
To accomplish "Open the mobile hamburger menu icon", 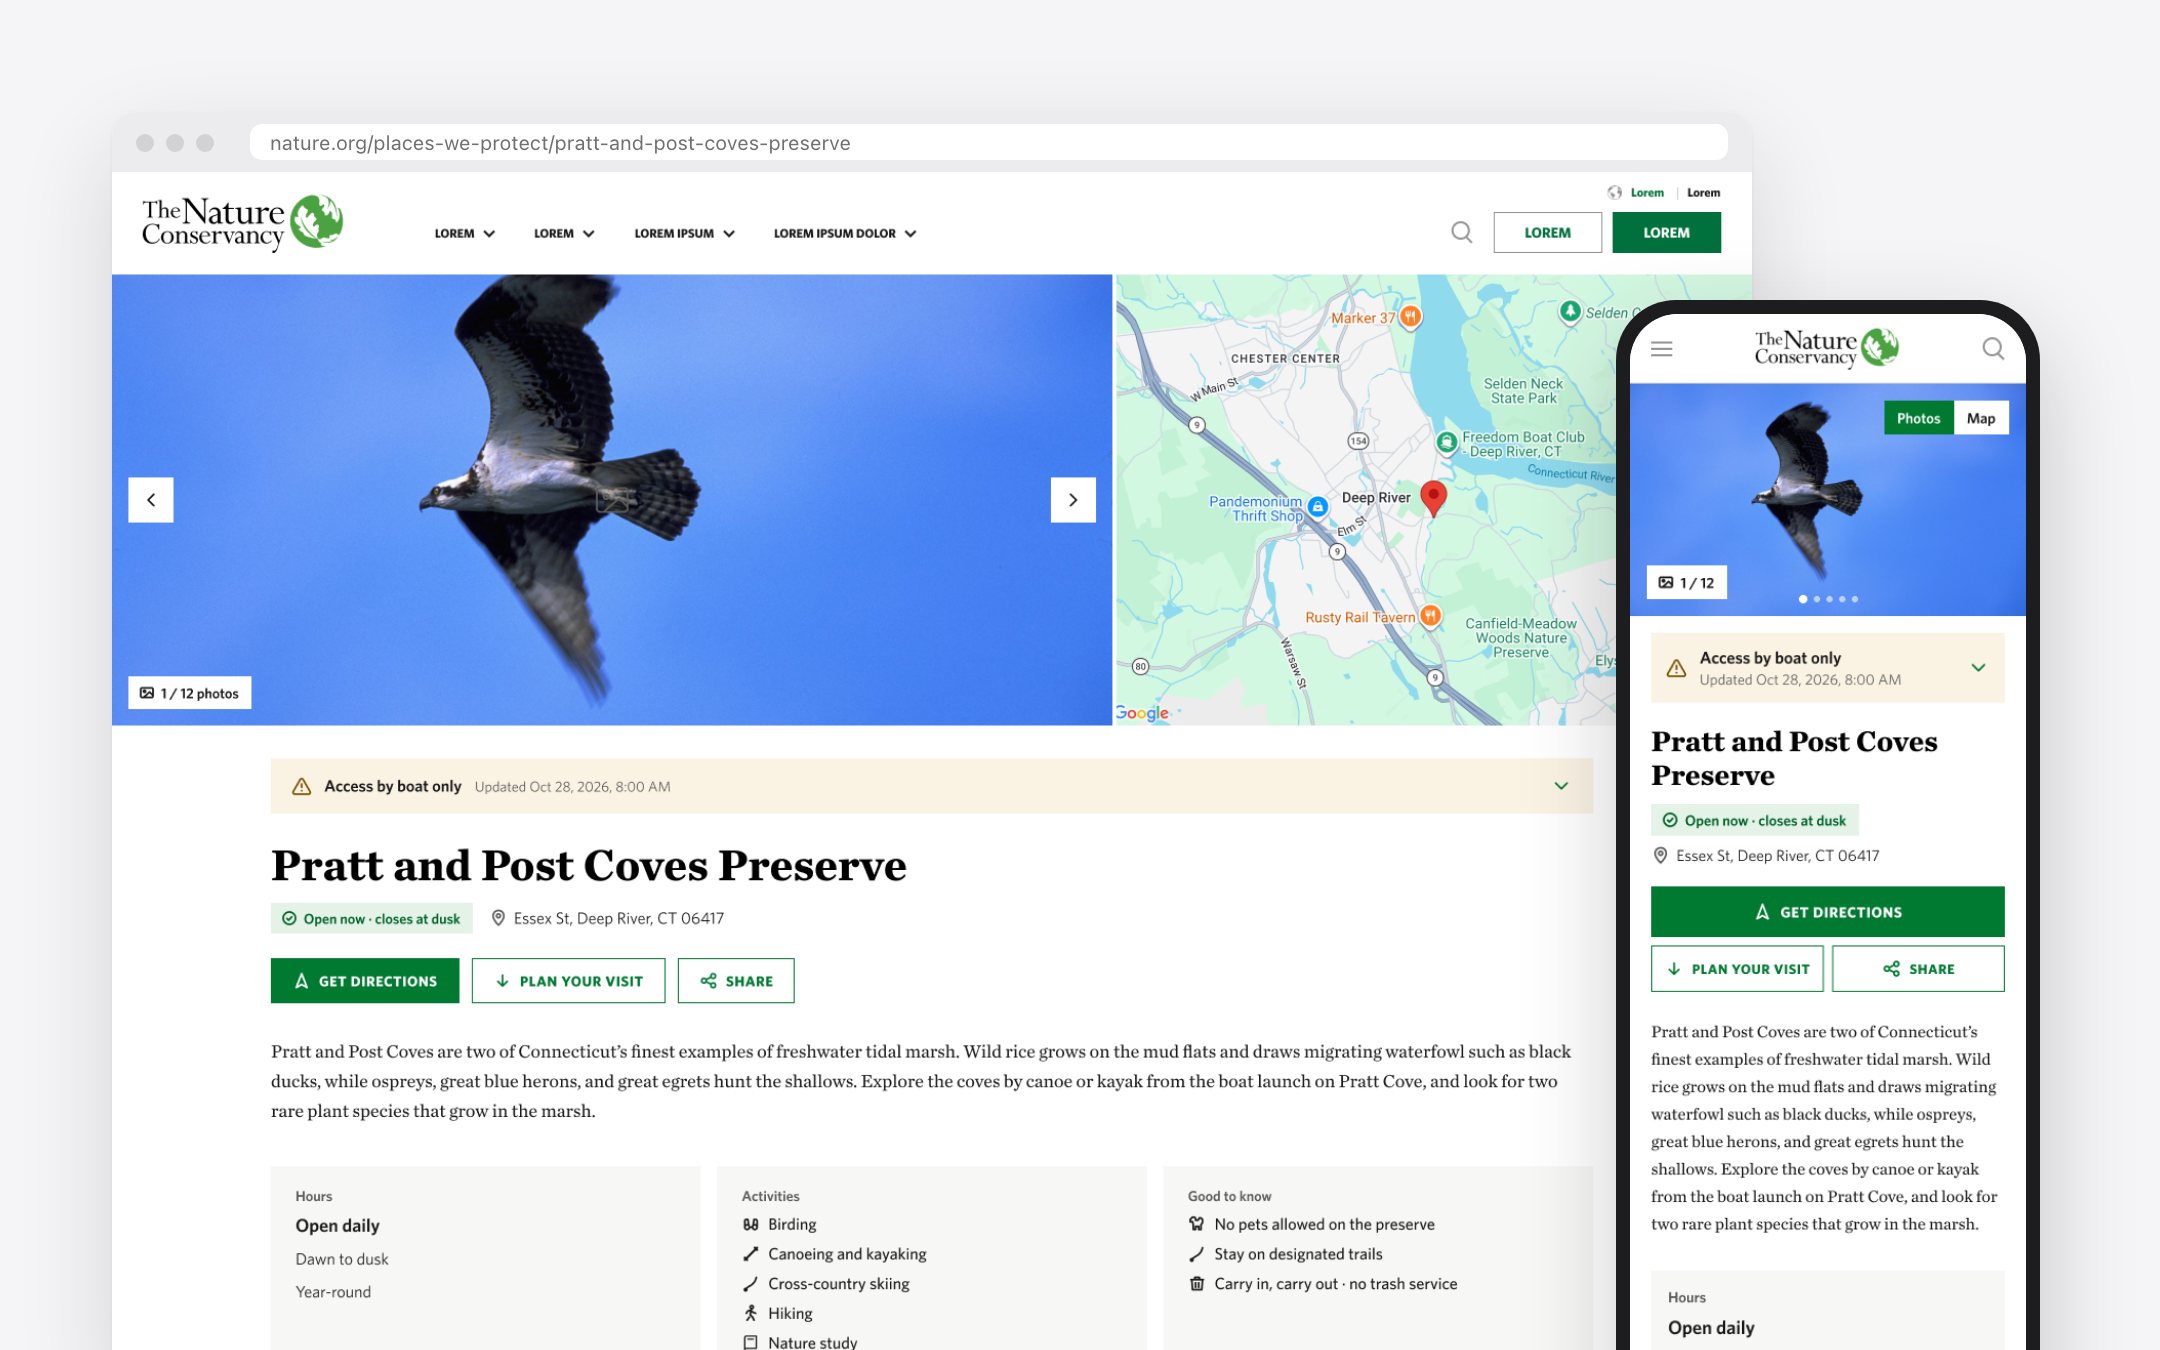I will tap(1661, 349).
